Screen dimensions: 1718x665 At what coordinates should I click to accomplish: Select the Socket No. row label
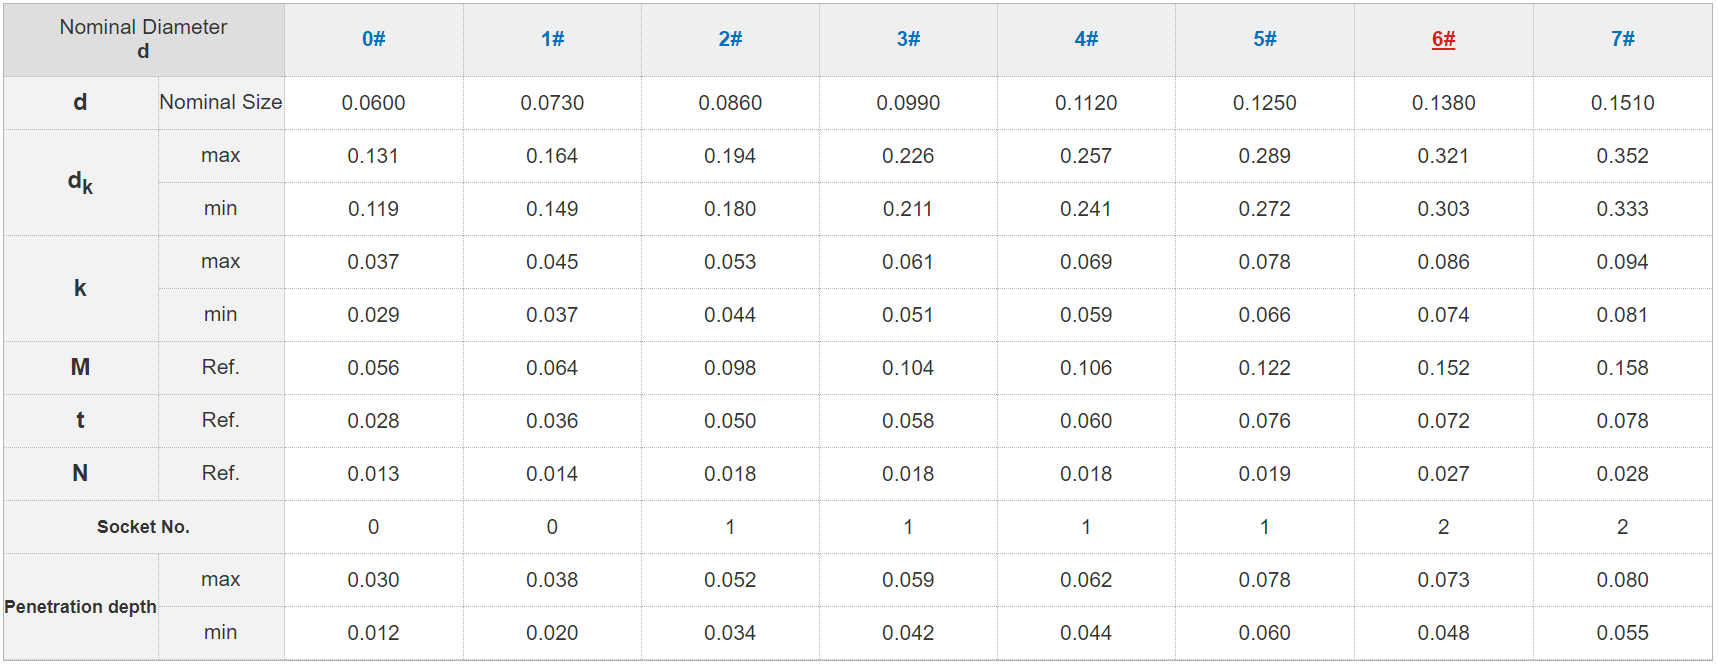(143, 527)
